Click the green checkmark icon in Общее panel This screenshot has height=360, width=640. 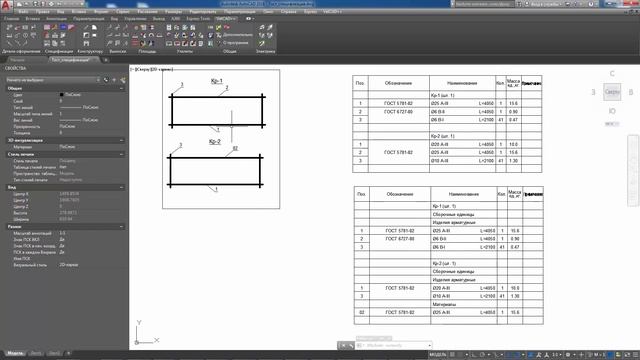pyautogui.click(x=219, y=27)
